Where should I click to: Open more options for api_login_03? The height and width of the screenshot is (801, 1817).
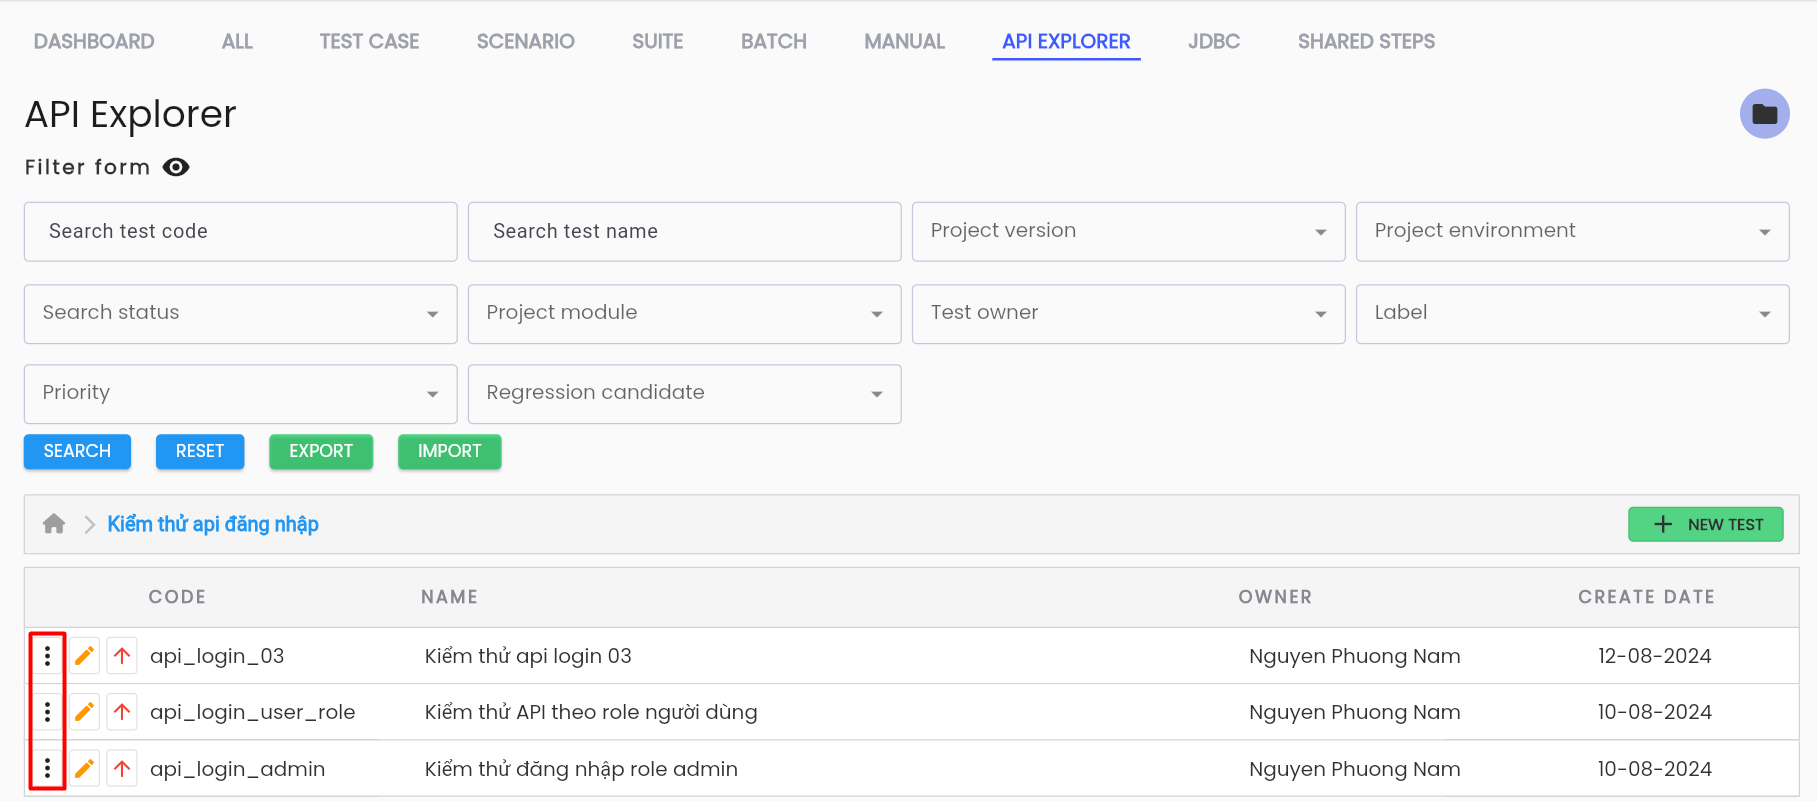coord(47,656)
